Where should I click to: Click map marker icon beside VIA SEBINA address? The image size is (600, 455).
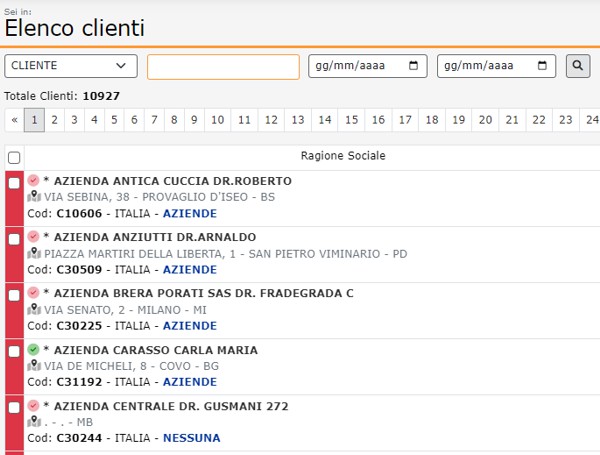[x=33, y=197]
